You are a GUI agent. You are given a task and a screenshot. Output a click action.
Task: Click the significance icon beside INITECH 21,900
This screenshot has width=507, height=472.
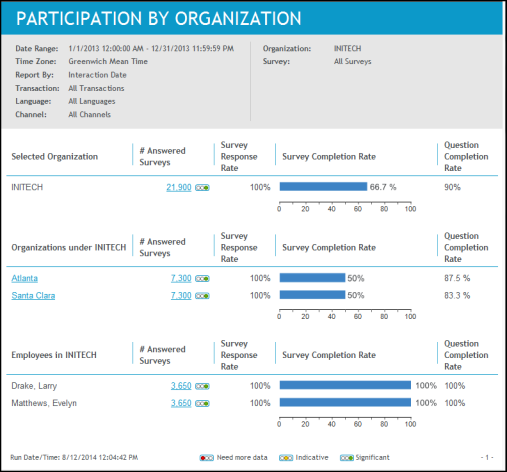[x=202, y=188]
